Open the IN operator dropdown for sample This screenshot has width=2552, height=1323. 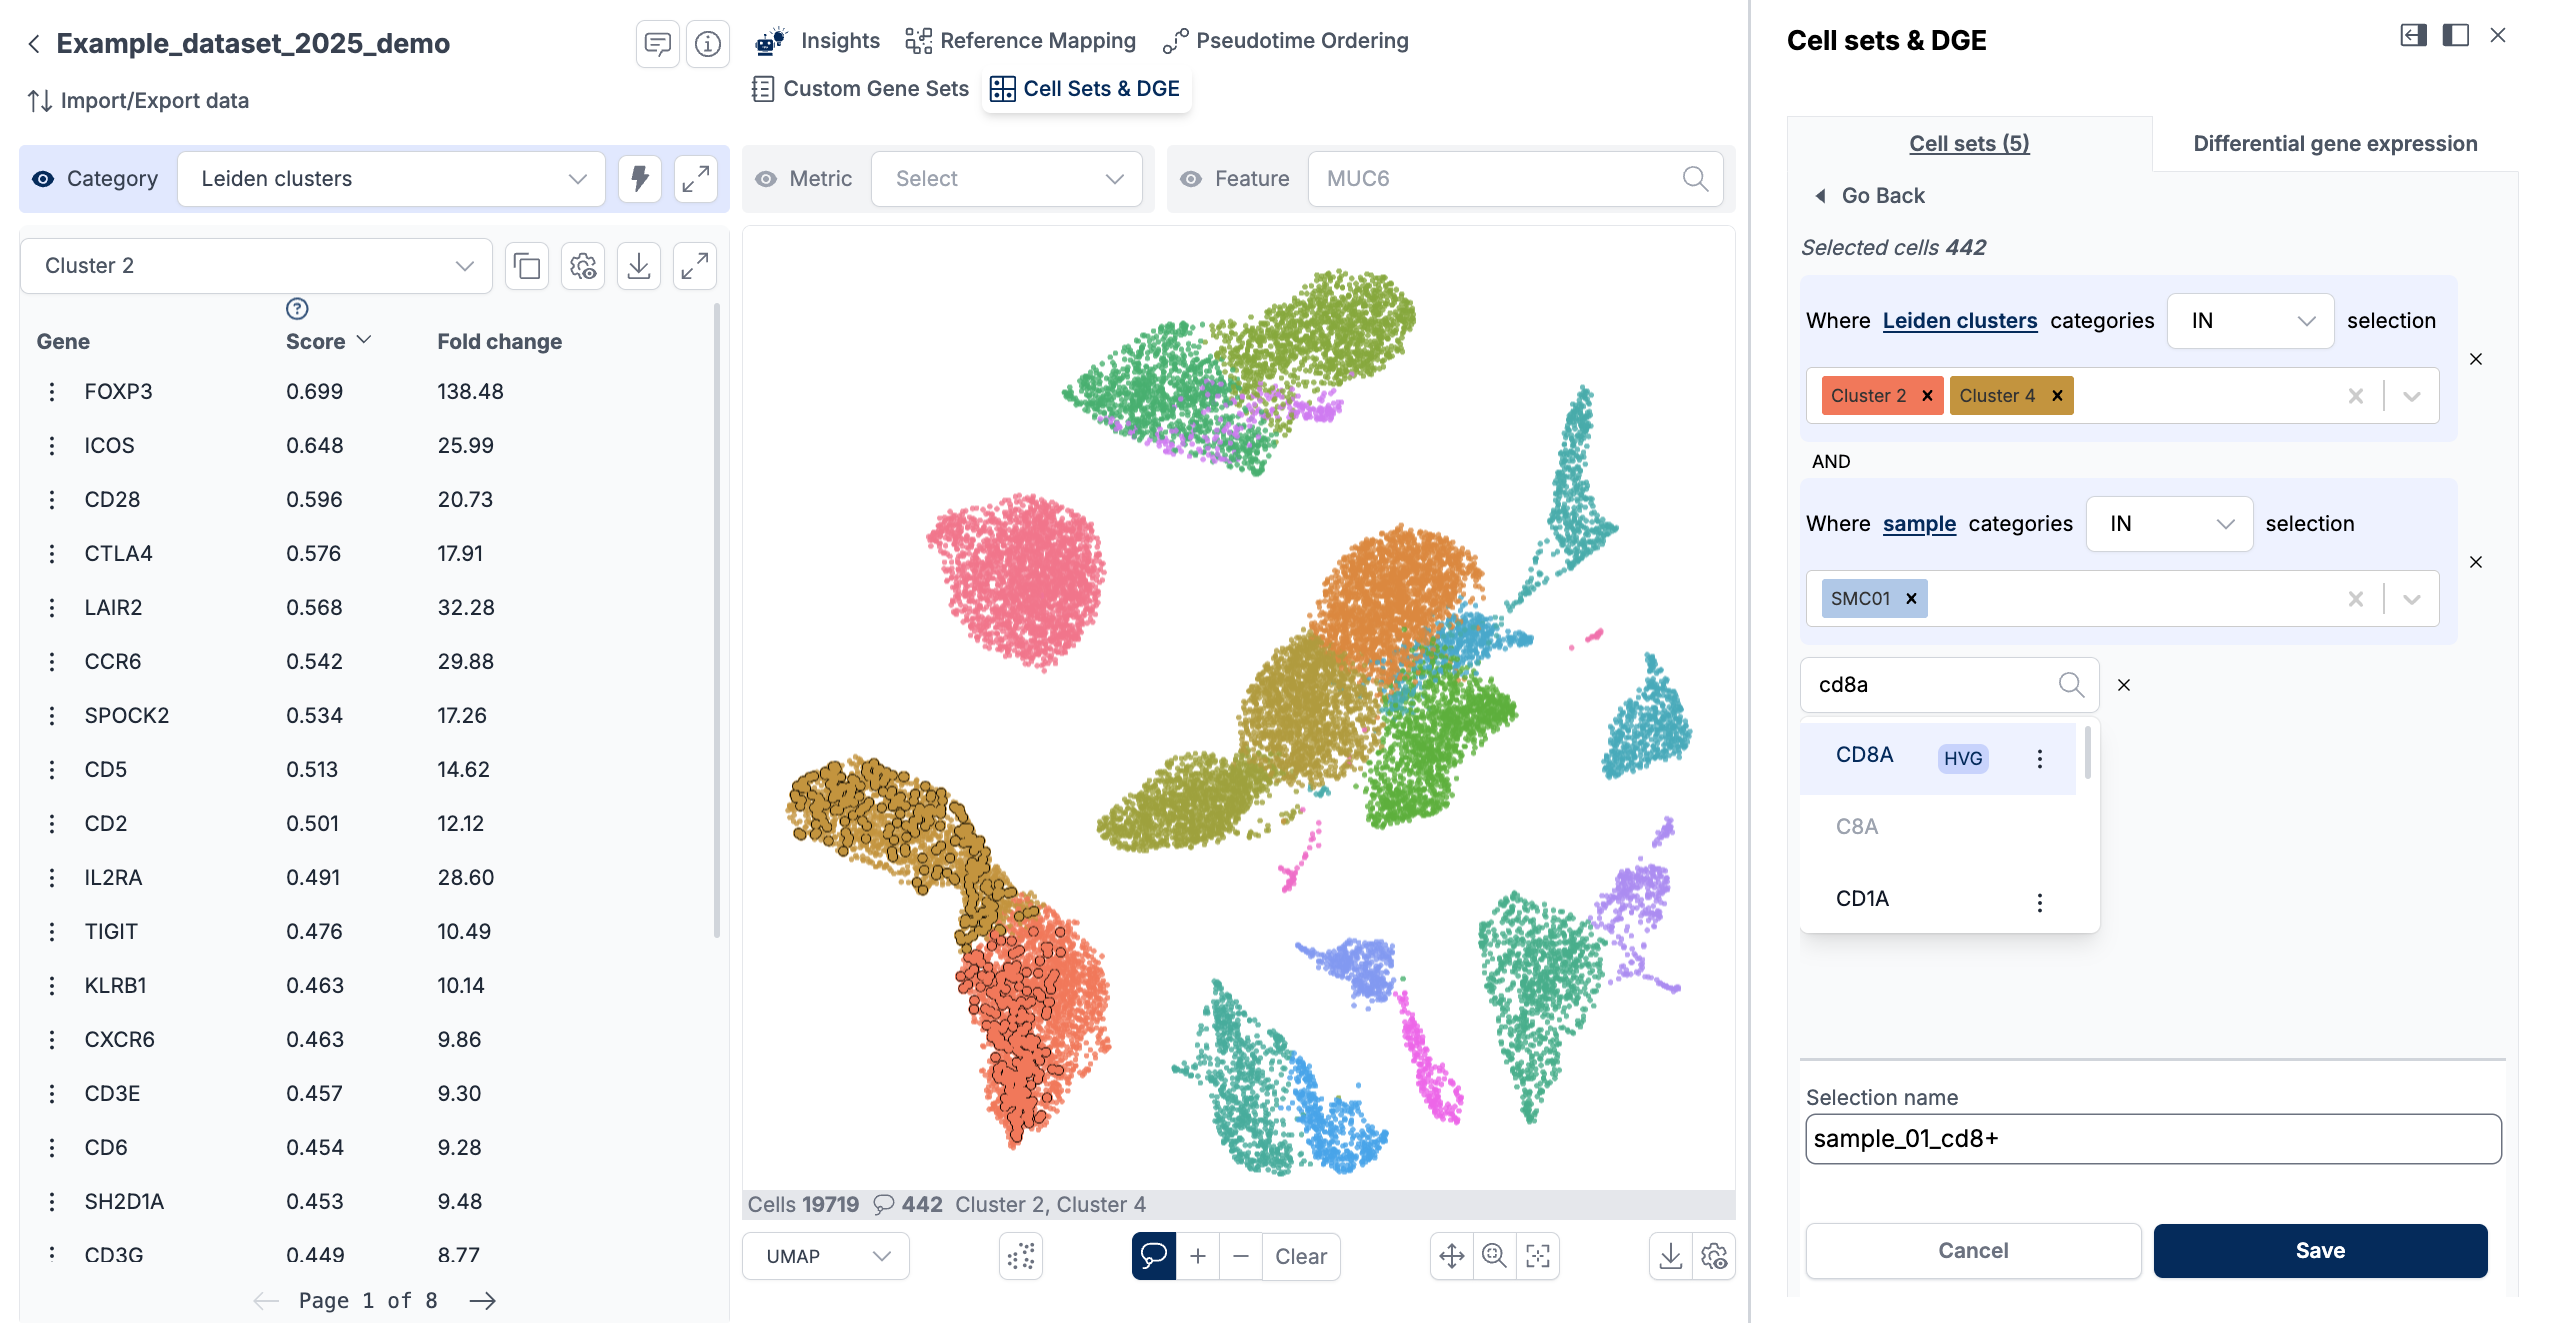[2168, 523]
